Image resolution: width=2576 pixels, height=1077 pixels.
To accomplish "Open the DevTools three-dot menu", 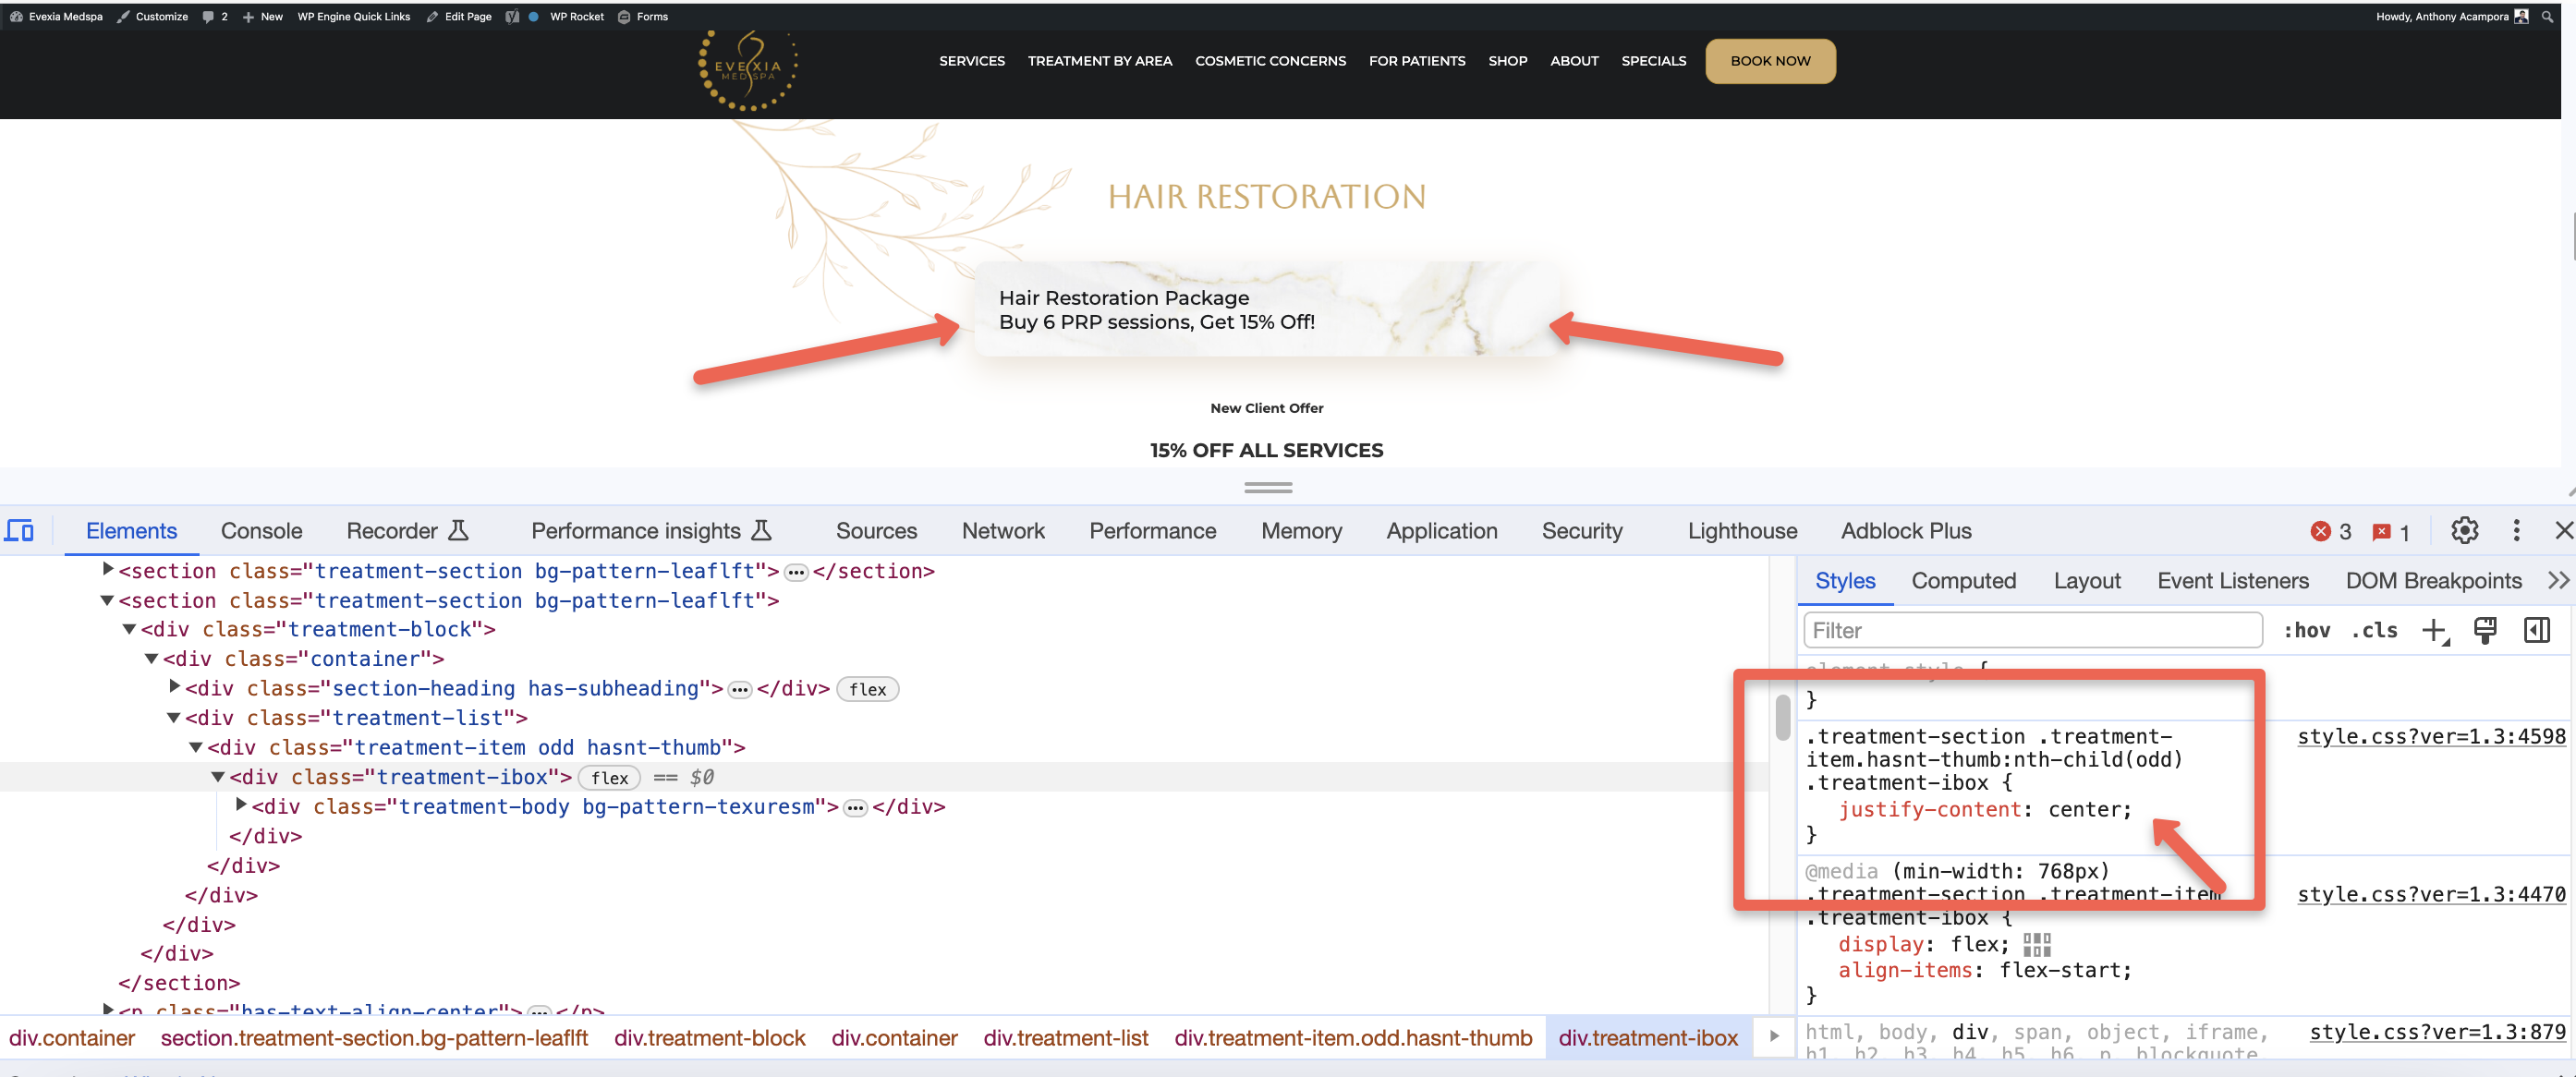I will tap(2516, 531).
